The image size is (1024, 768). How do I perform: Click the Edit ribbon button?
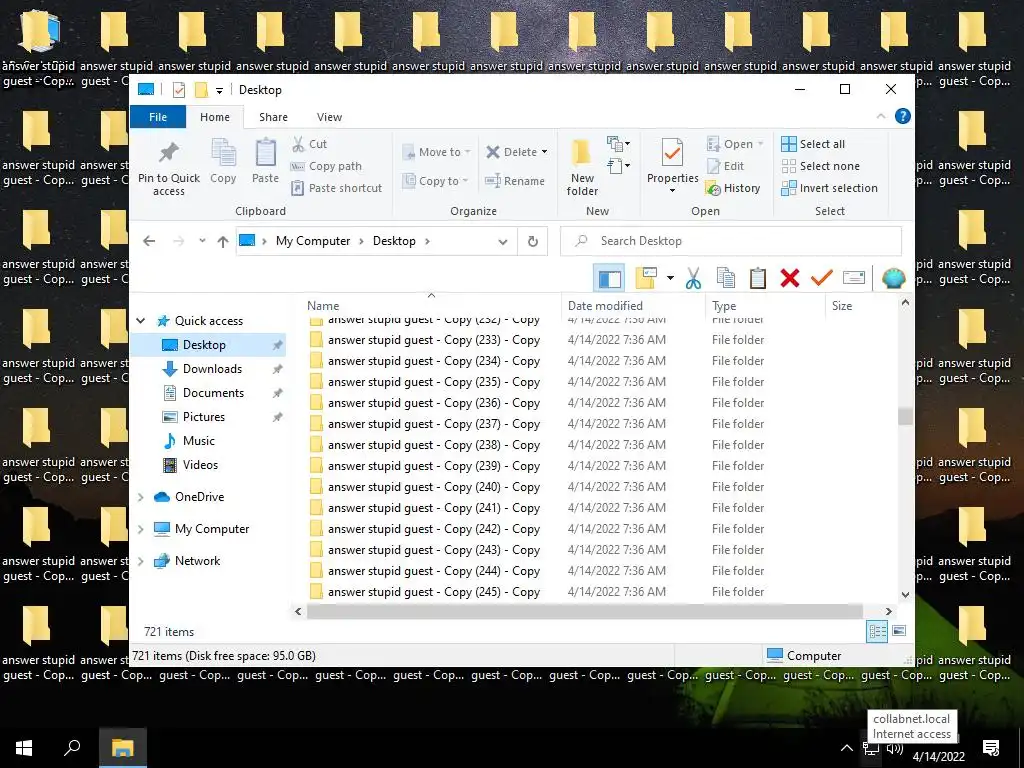(726, 166)
